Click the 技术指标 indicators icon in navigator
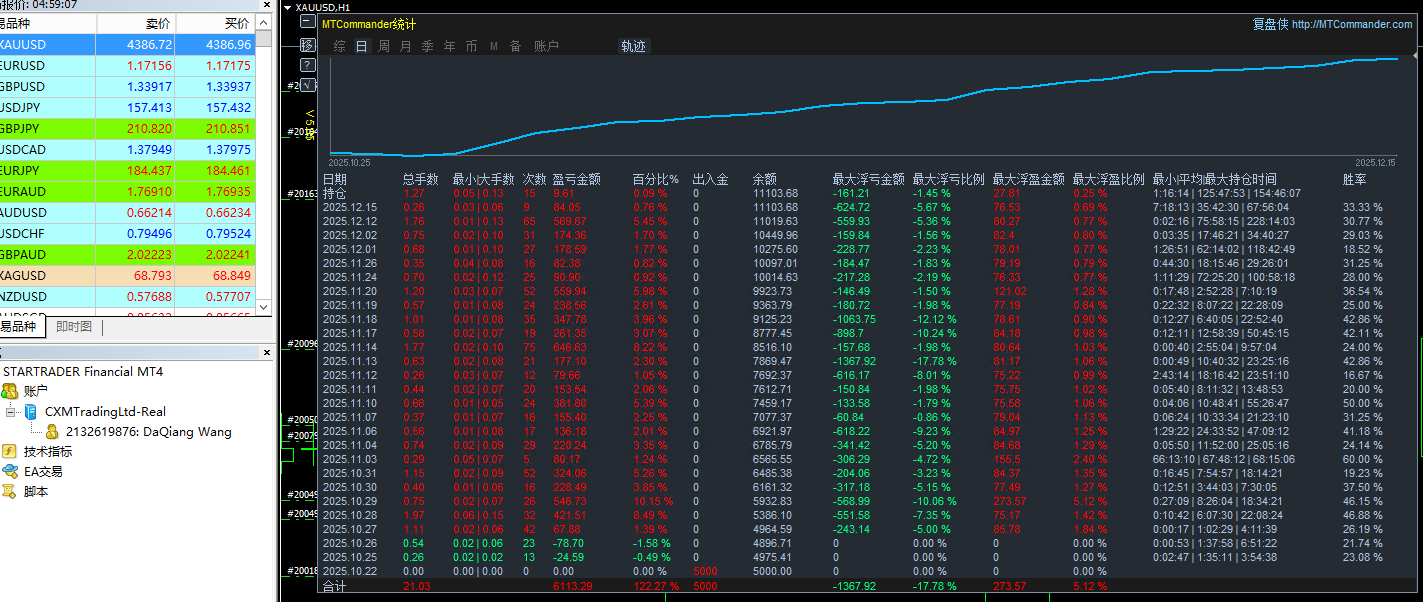 [10, 452]
